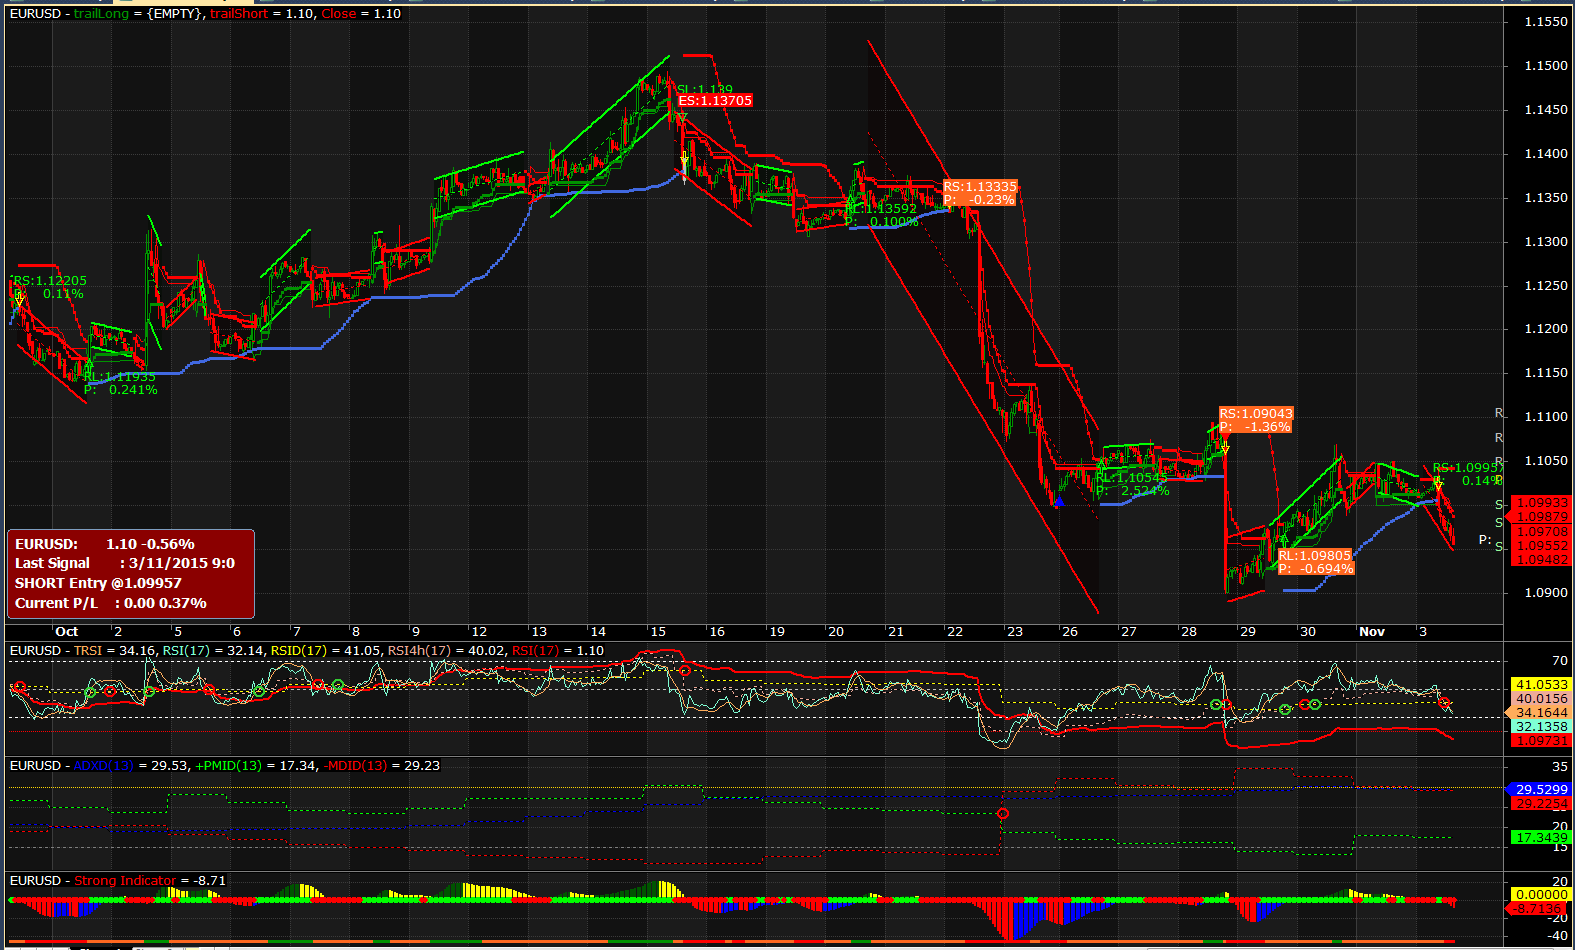Click the ES:1.13705 entry label

click(x=715, y=101)
